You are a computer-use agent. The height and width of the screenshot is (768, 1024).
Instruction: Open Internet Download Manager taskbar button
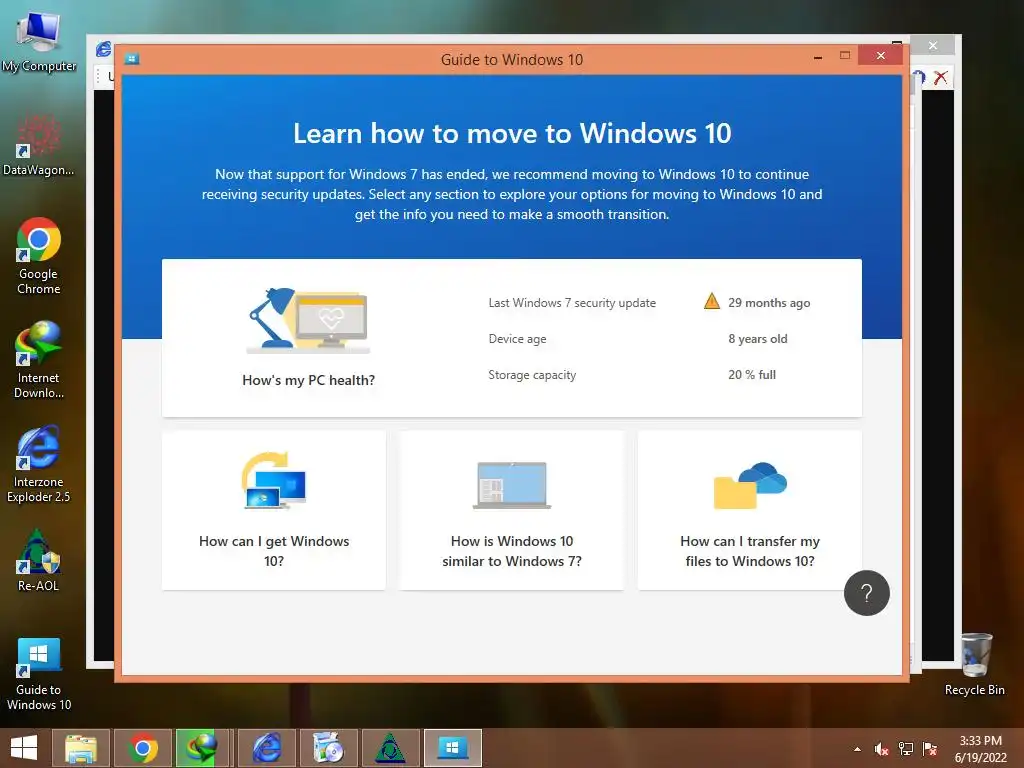point(203,748)
